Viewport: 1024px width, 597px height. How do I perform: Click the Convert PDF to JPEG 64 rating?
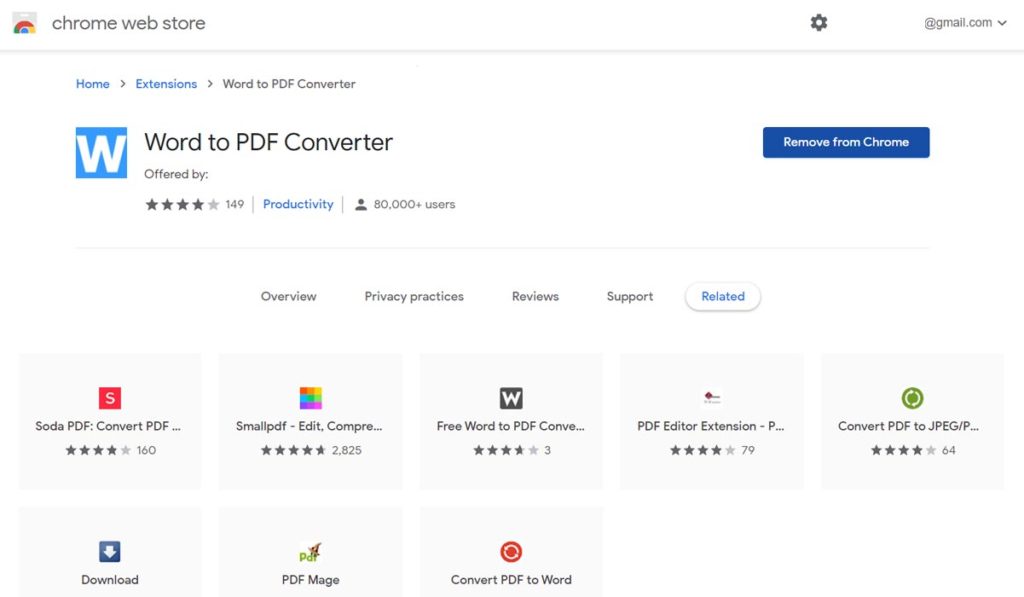click(x=948, y=450)
